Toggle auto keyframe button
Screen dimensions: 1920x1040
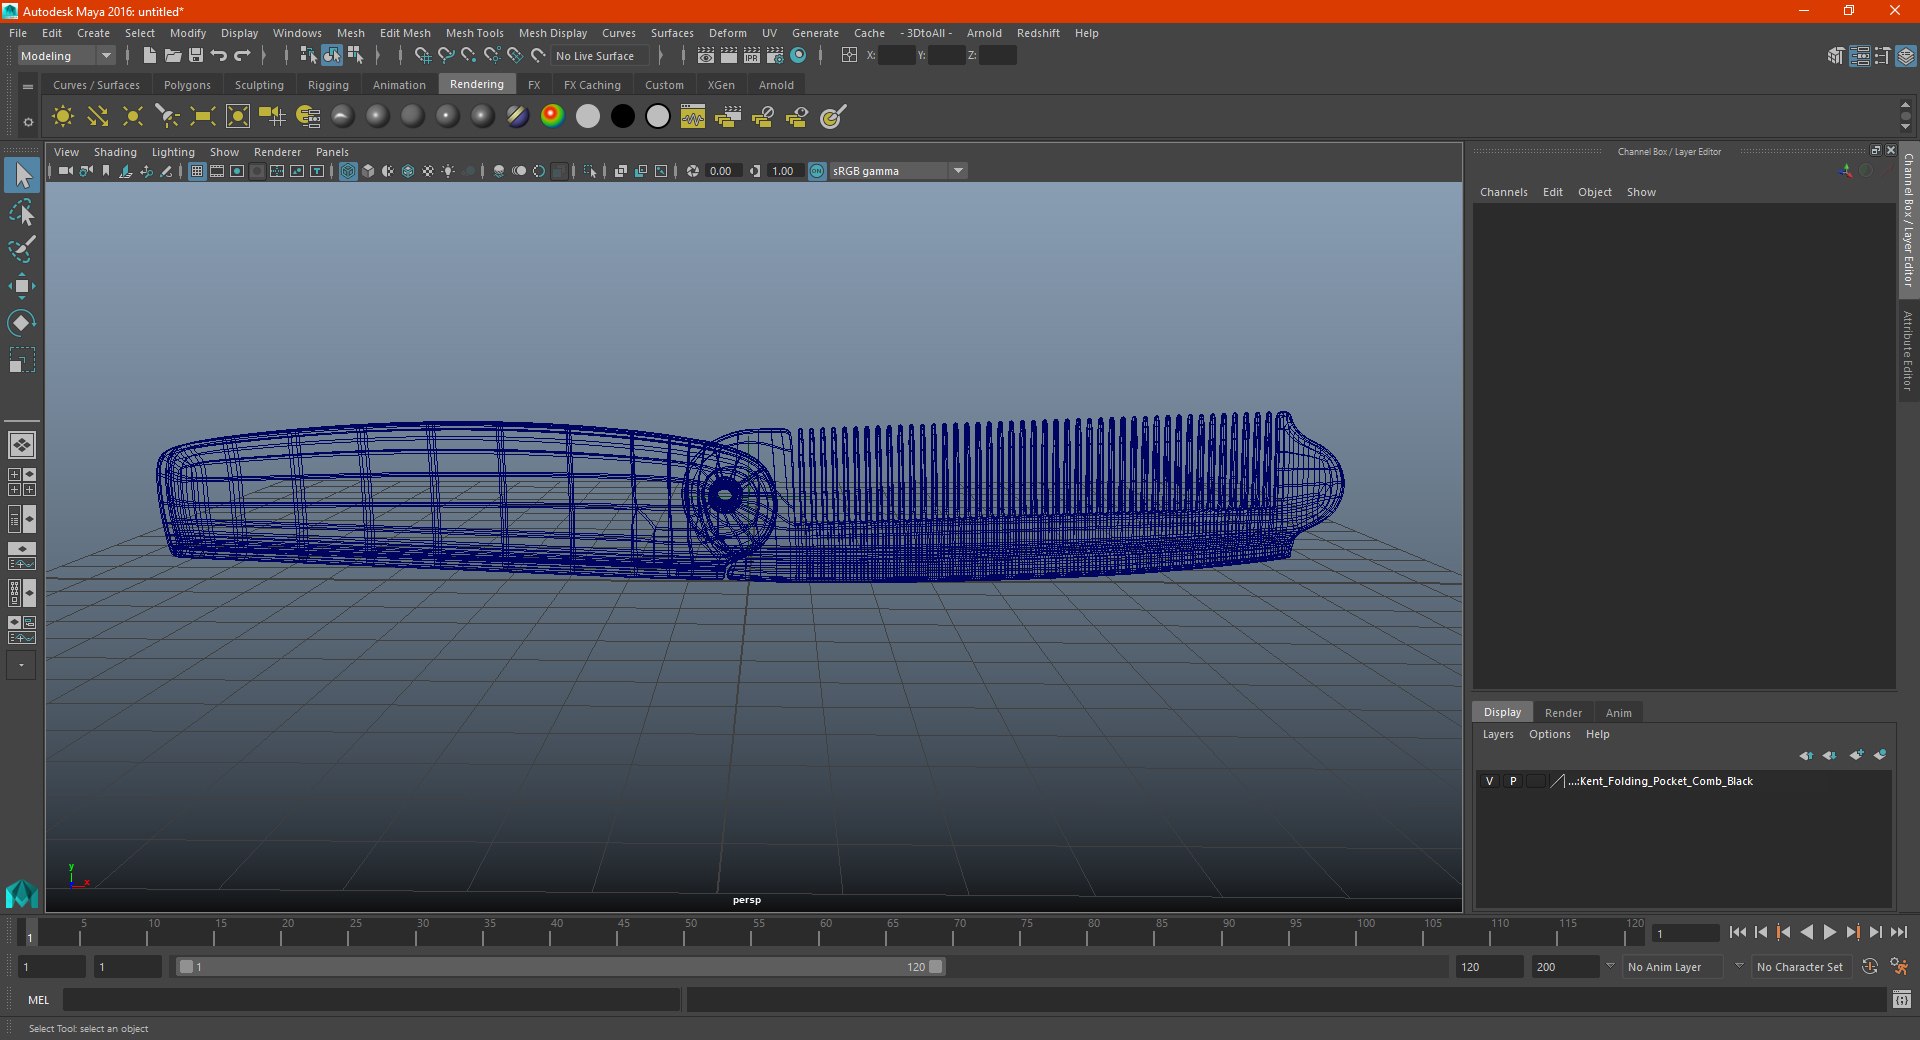pyautogui.click(x=1870, y=967)
